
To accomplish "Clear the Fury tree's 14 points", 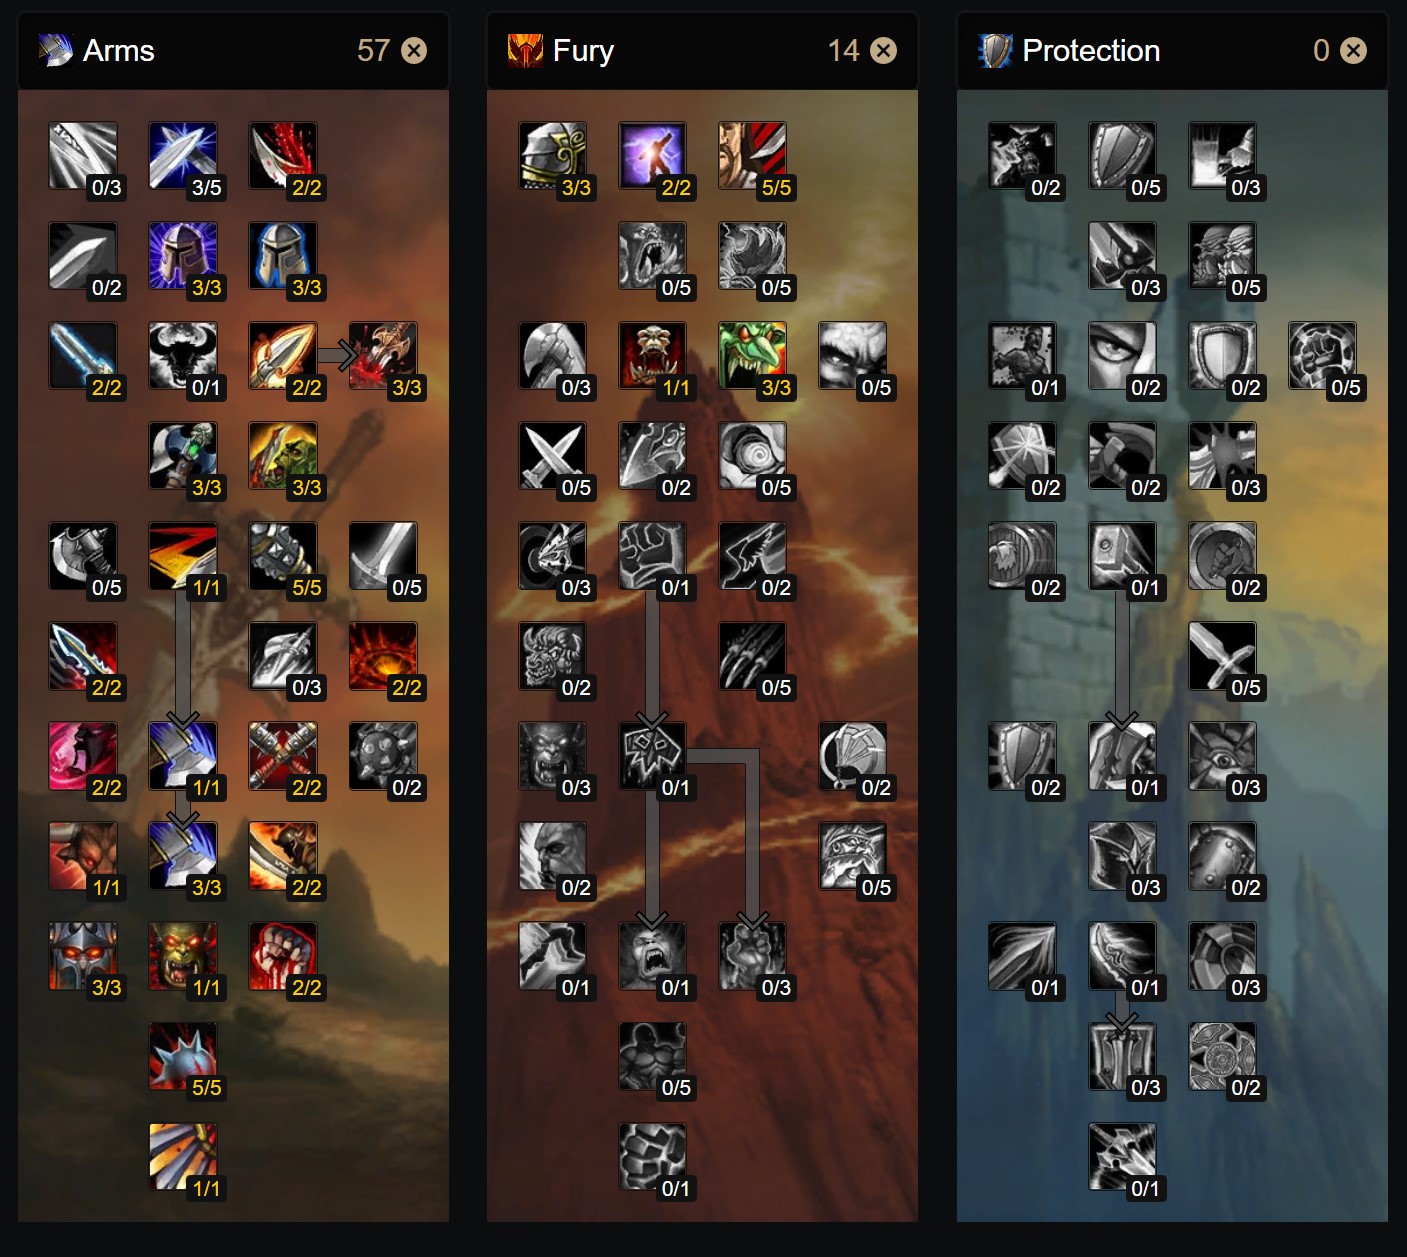I will coord(884,50).
